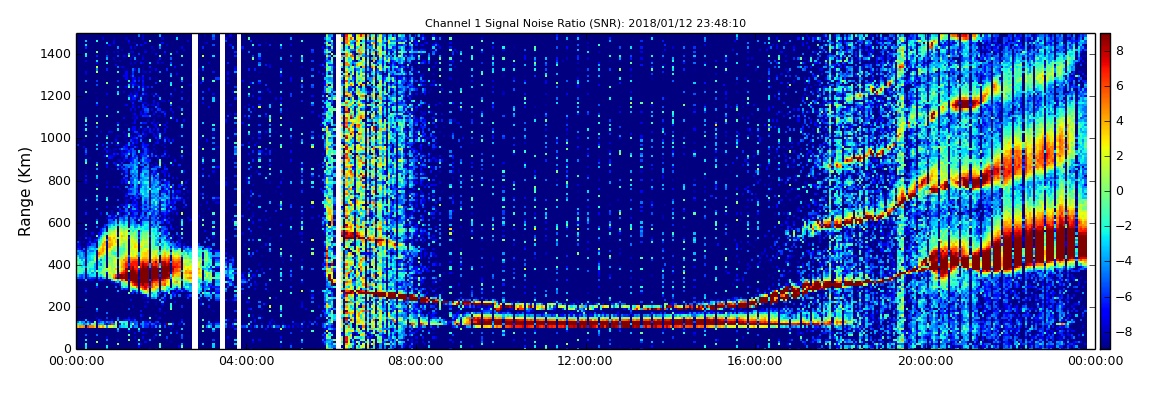Image resolution: width=1150 pixels, height=407 pixels.
Task: Click the 800 y-axis tick label
Action: click(x=61, y=180)
